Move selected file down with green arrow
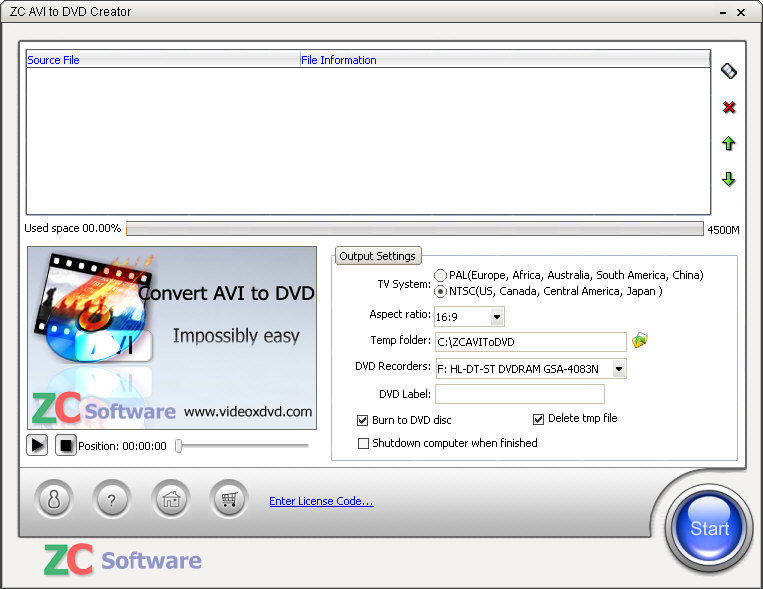763x589 pixels. pos(728,179)
